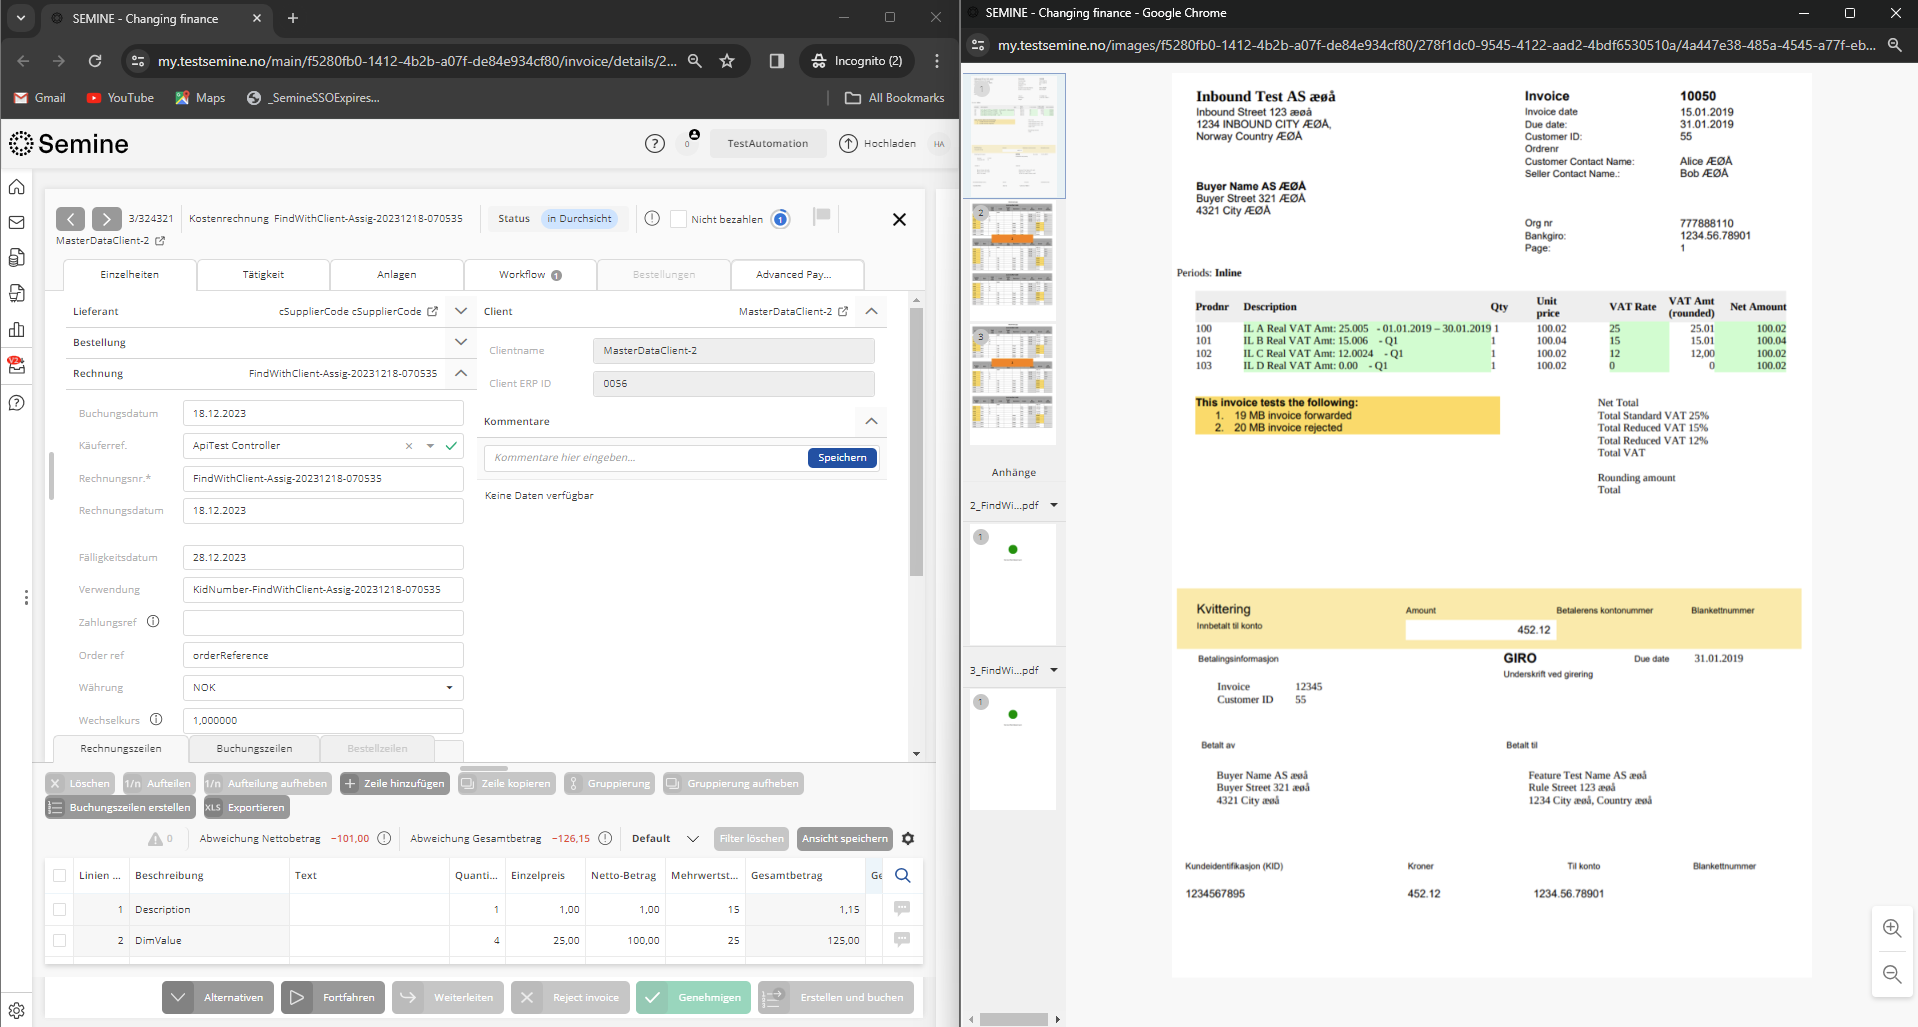Collapse the Kommentare section

870,421
